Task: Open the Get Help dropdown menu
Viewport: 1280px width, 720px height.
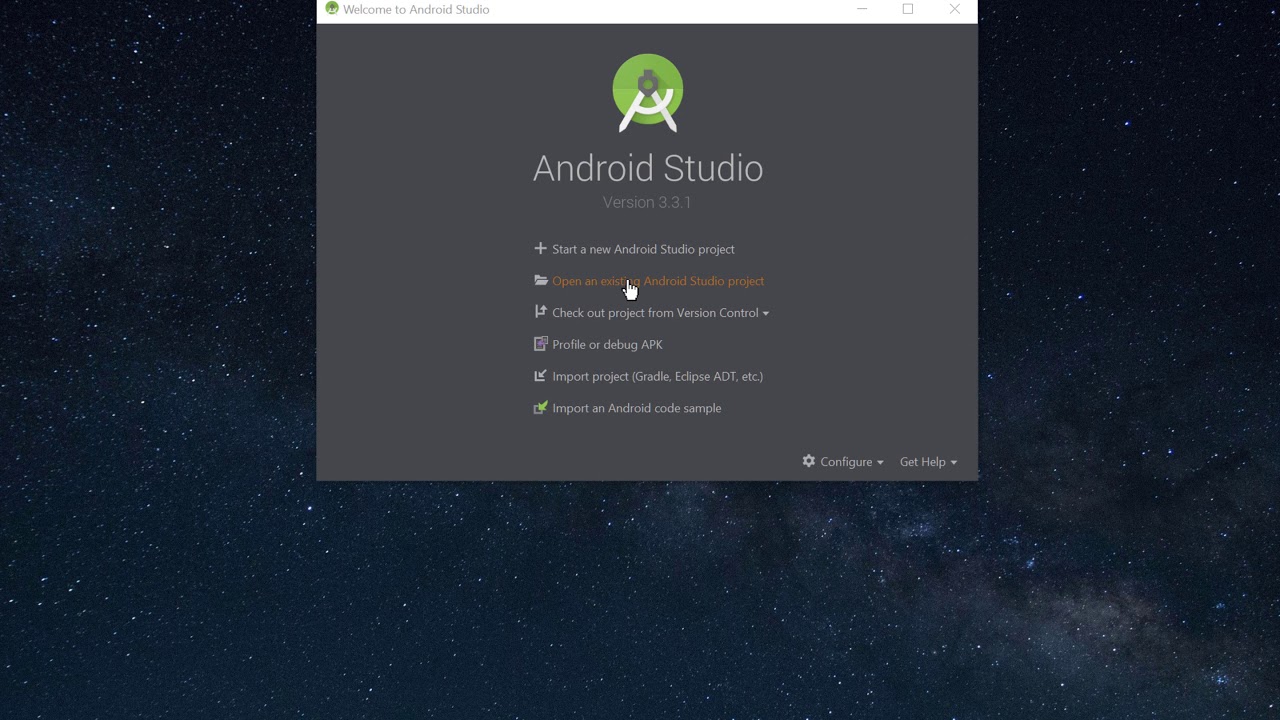Action: pyautogui.click(x=928, y=462)
